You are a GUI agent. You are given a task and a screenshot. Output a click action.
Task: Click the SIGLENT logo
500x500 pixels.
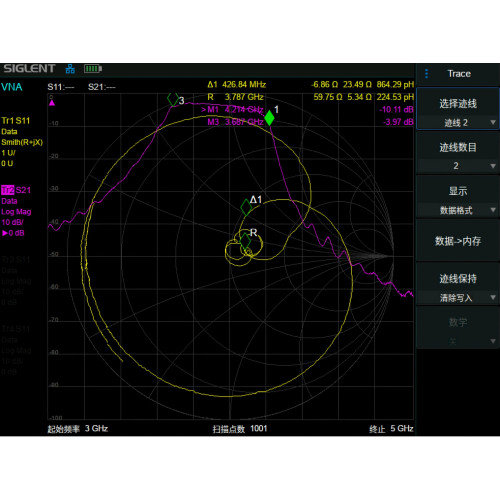pyautogui.click(x=29, y=69)
